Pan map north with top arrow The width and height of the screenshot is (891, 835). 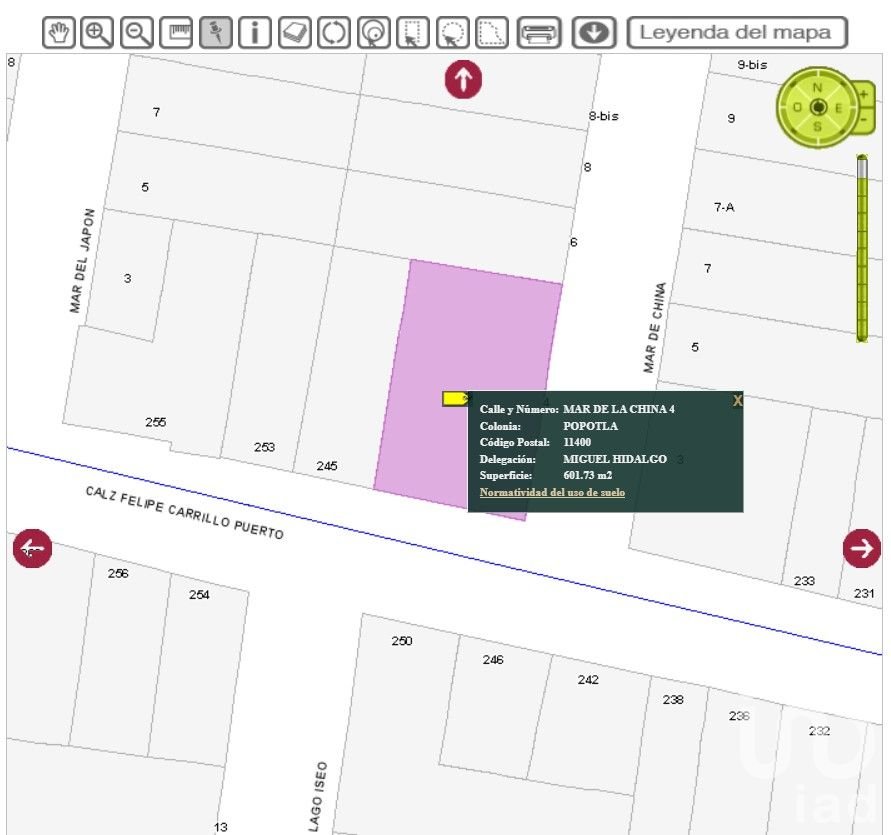point(463,79)
